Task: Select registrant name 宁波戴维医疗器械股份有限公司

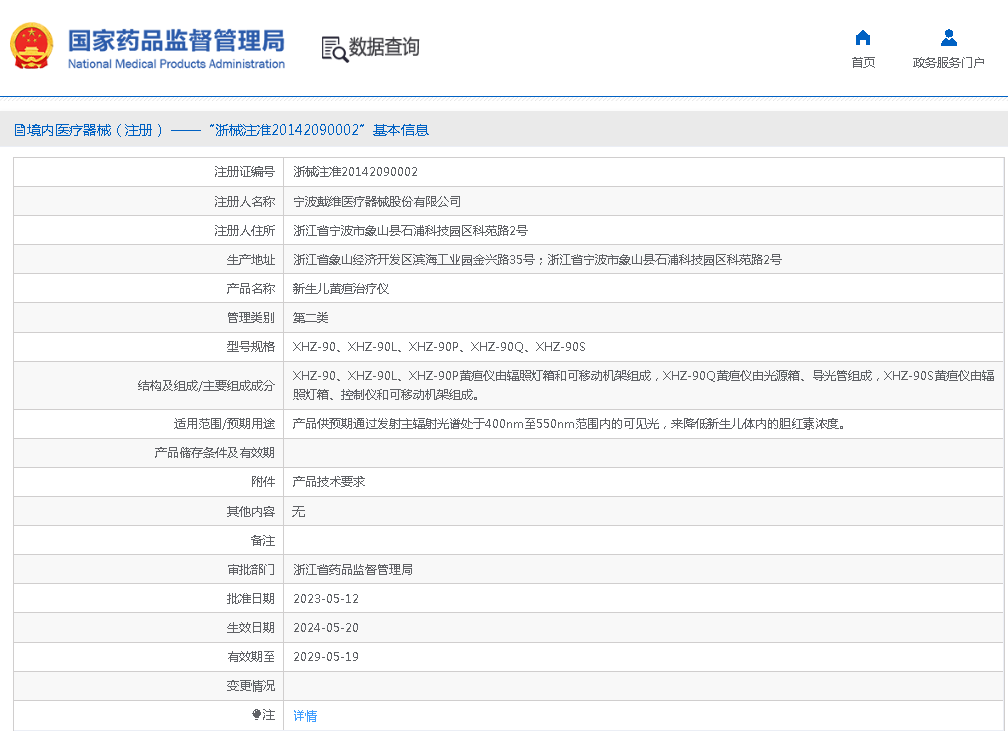Action: click(x=377, y=202)
